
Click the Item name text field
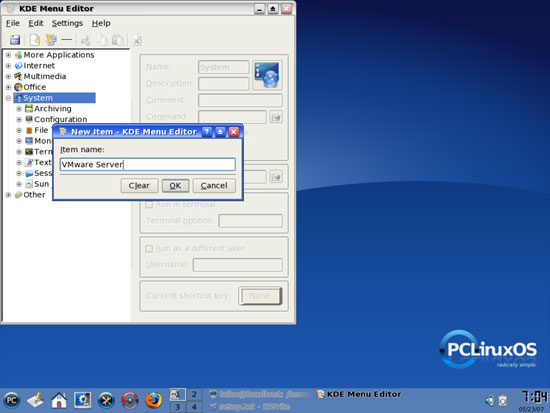(148, 164)
